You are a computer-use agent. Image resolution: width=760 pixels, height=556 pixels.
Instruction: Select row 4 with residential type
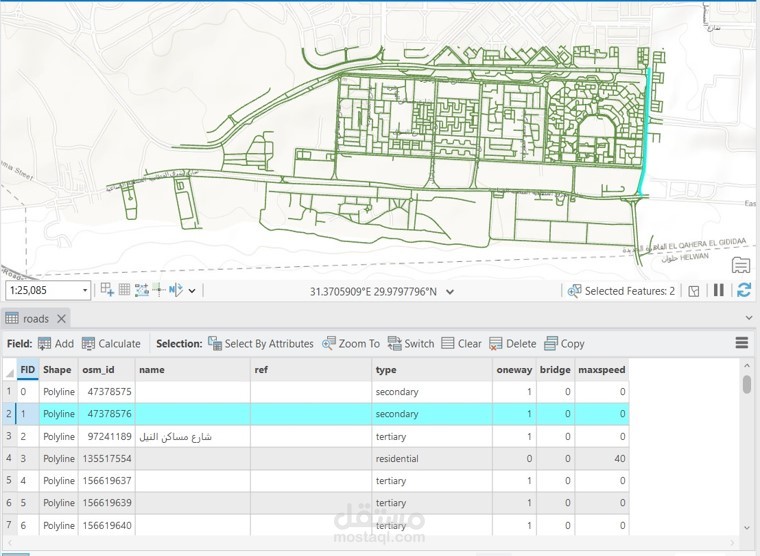click(x=10, y=458)
